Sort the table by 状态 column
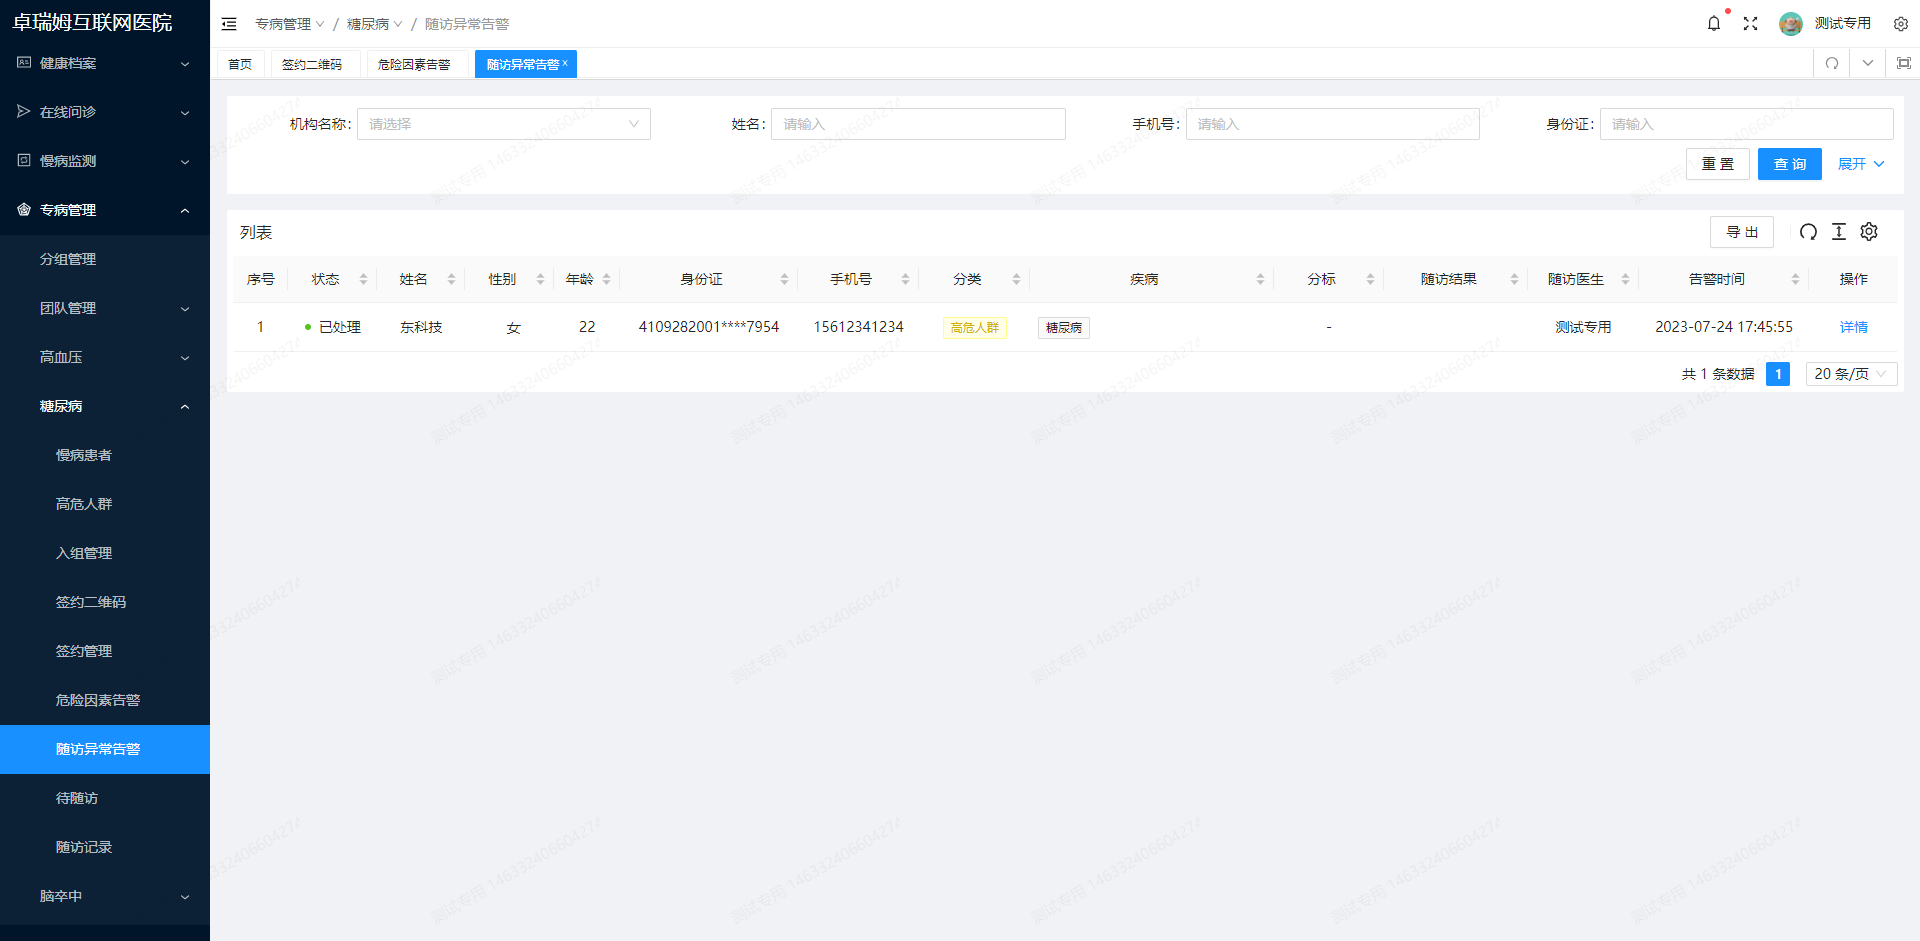The width and height of the screenshot is (1920, 941). tap(363, 279)
